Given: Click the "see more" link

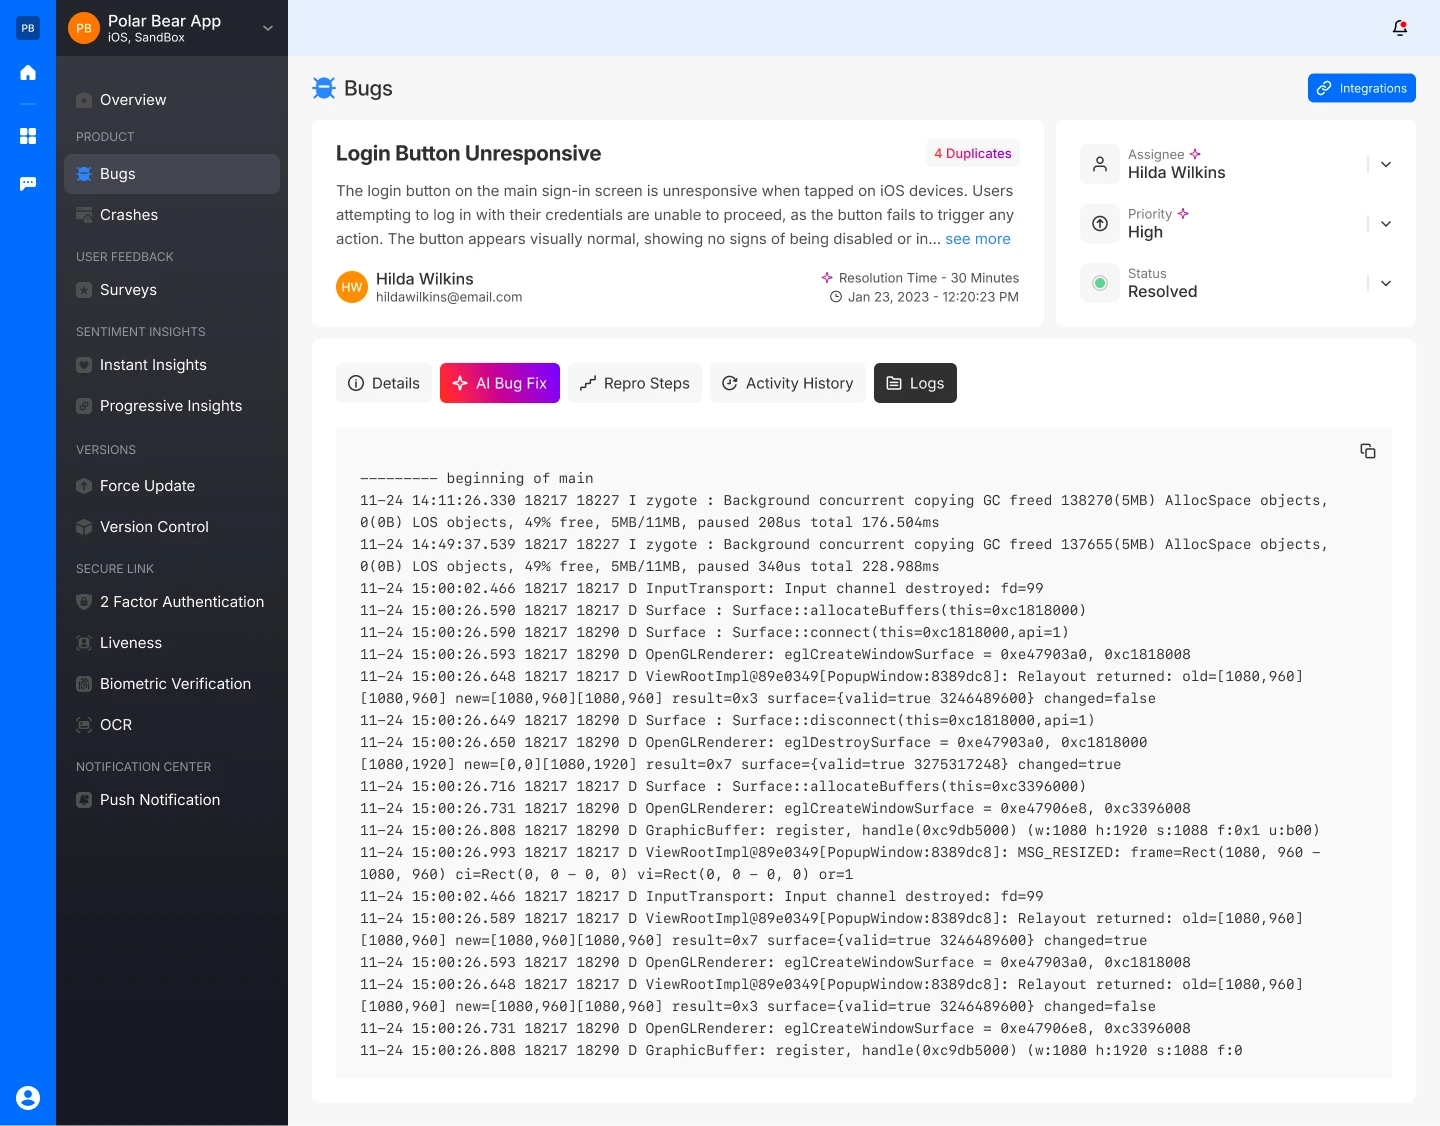Looking at the screenshot, I should coord(978,239).
